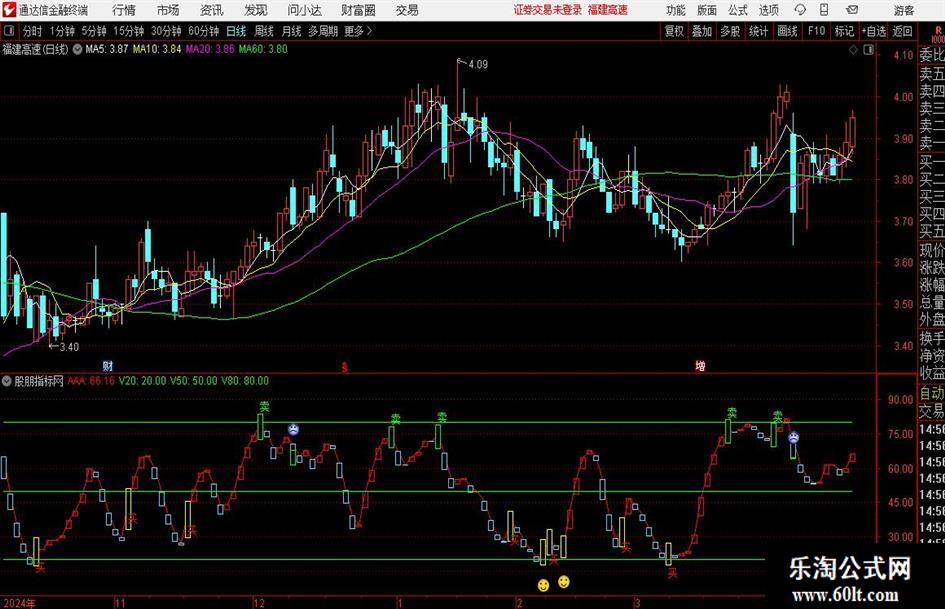Select the 周线 weekly period

coord(264,31)
